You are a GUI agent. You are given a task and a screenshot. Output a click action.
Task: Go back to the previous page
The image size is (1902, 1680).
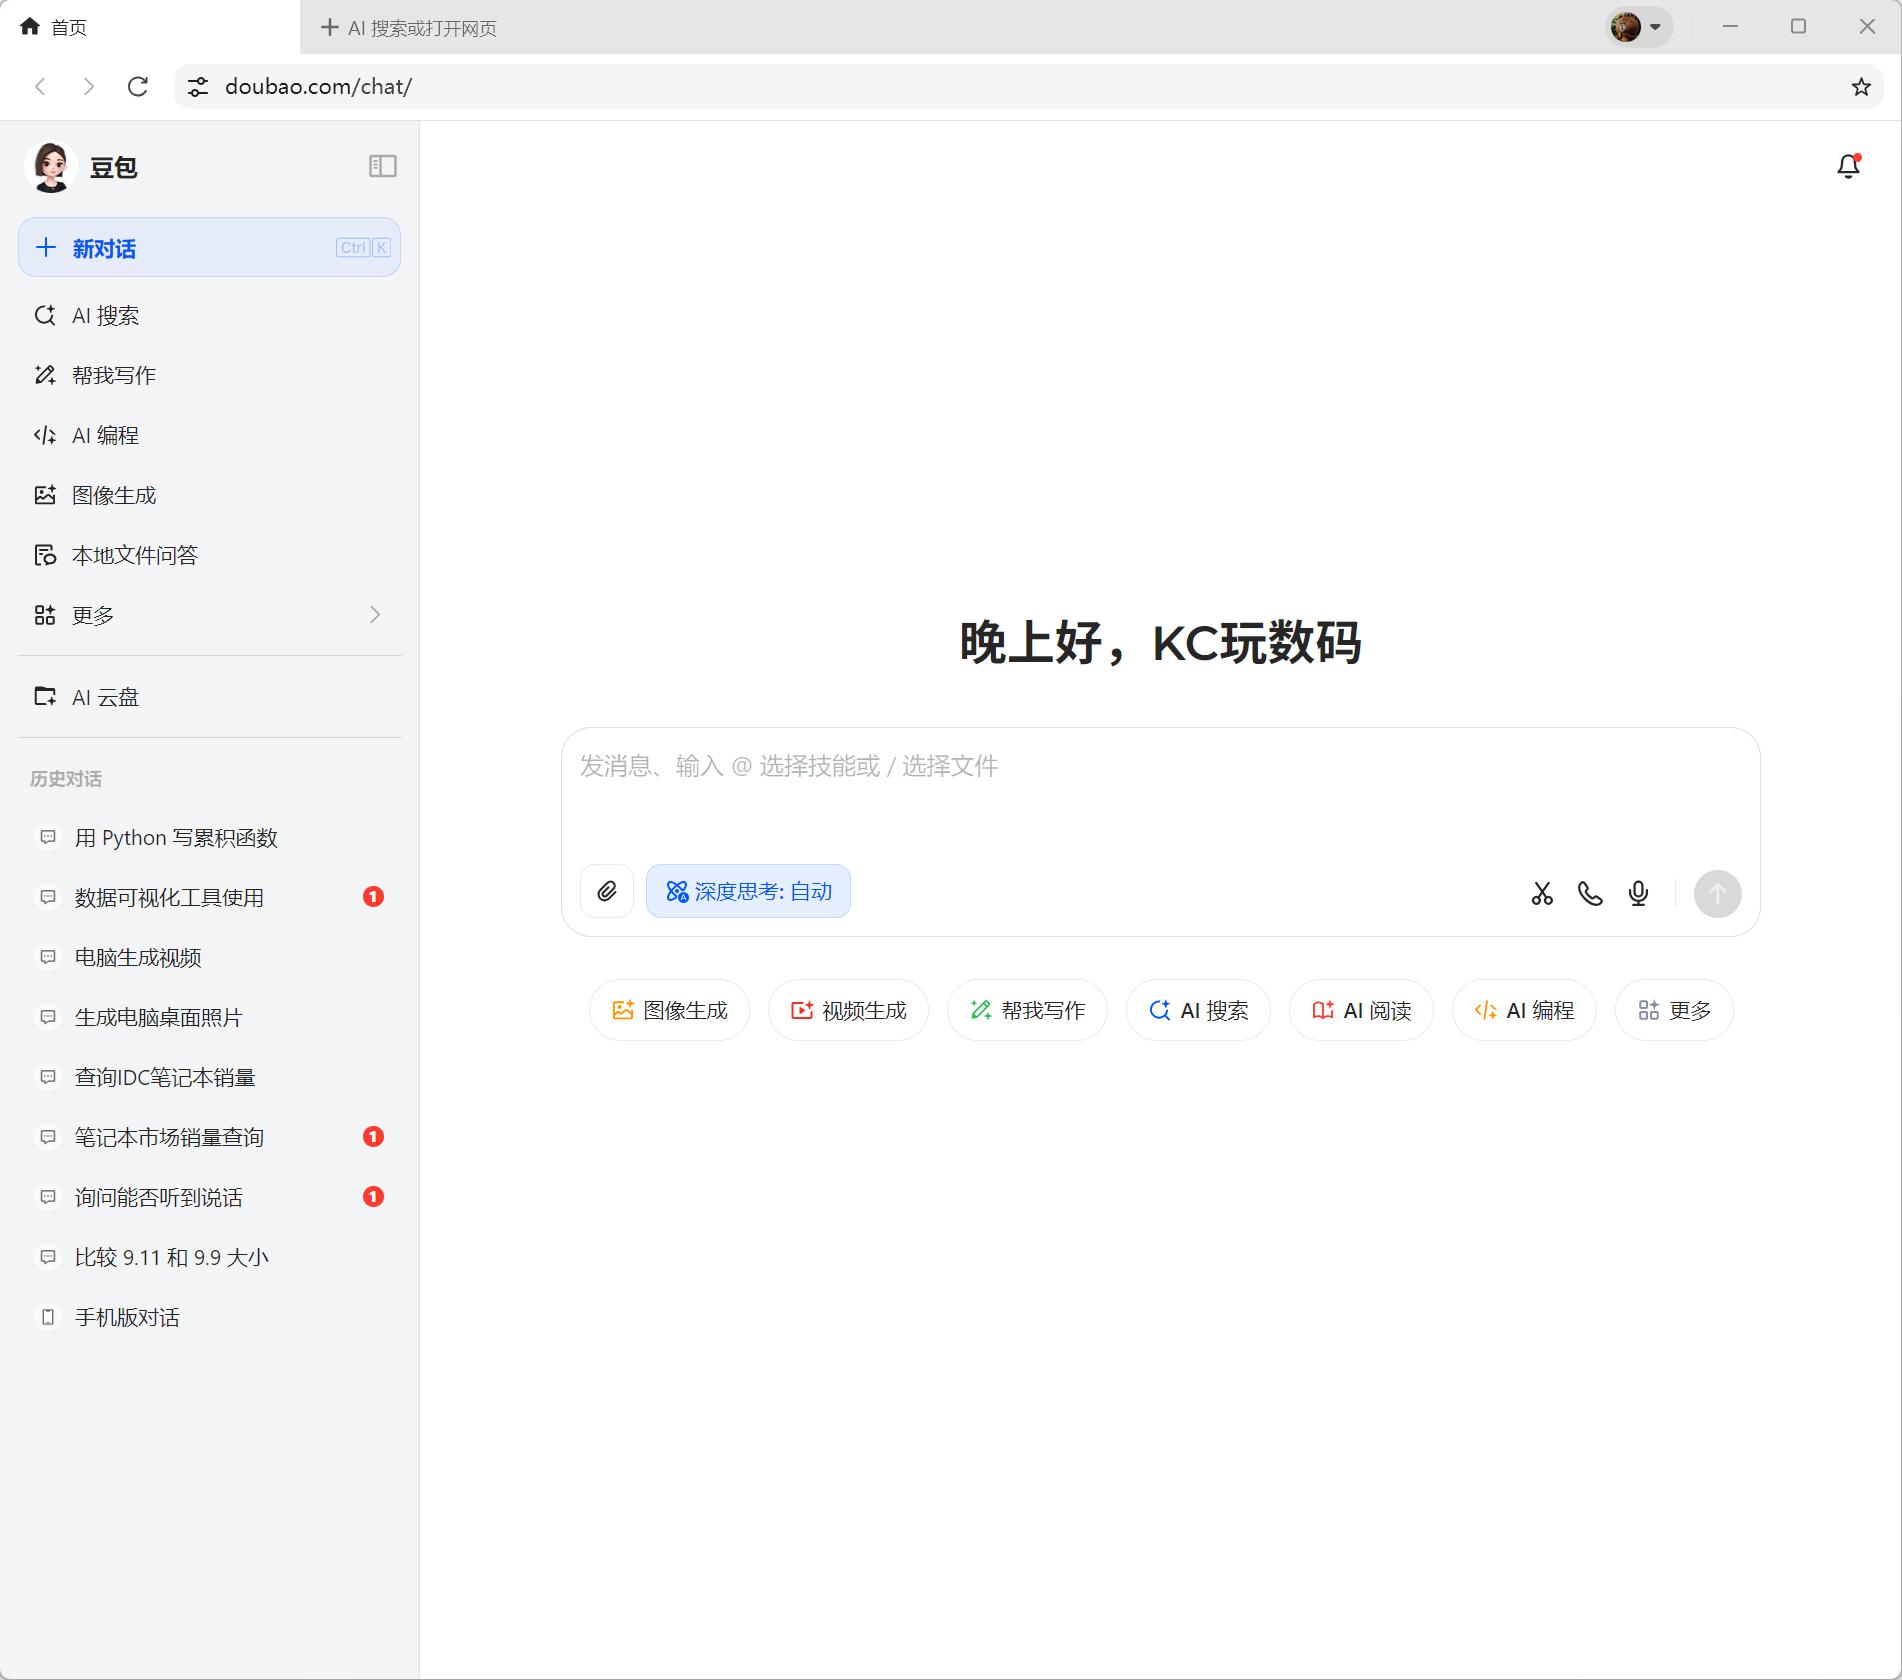(41, 87)
